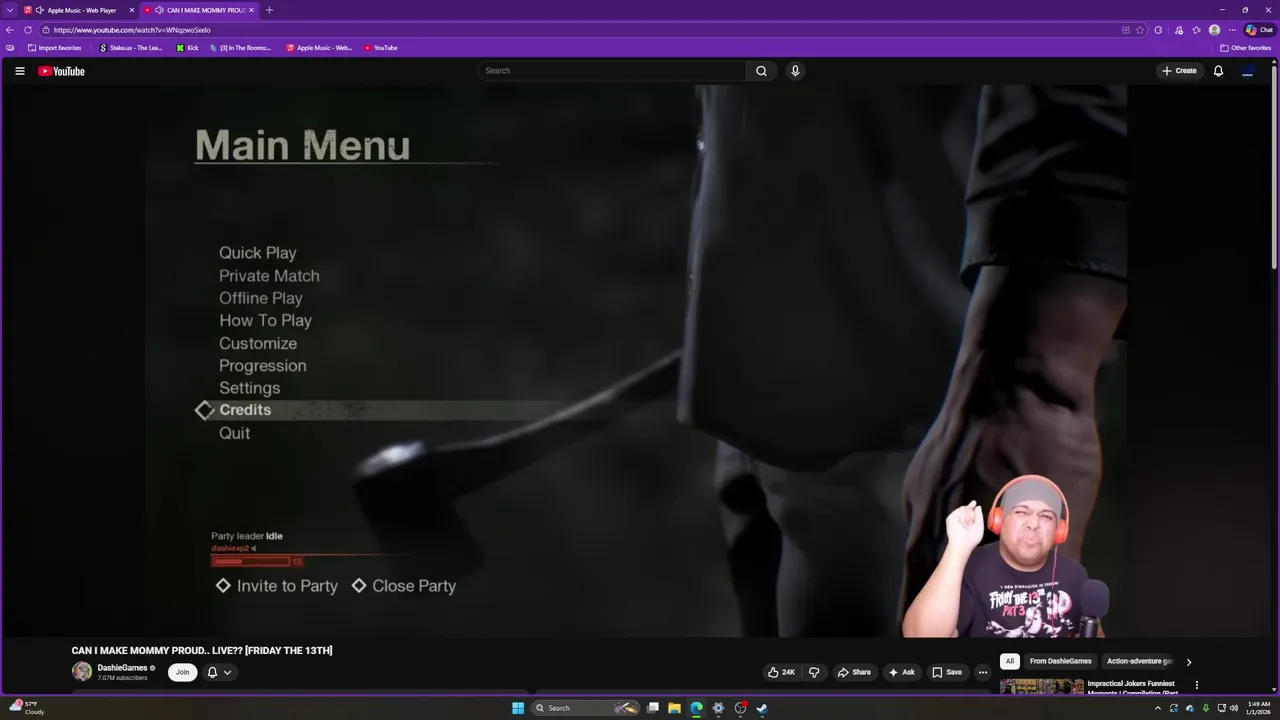Viewport: 1280px width, 720px height.
Task: Go back with browser back arrow
Action: [10, 30]
